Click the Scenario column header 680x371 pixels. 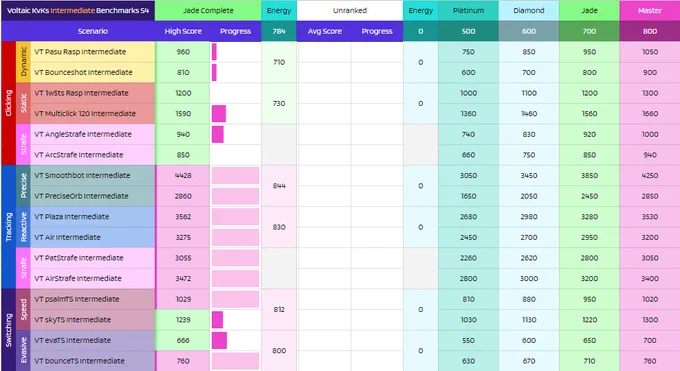(92, 31)
